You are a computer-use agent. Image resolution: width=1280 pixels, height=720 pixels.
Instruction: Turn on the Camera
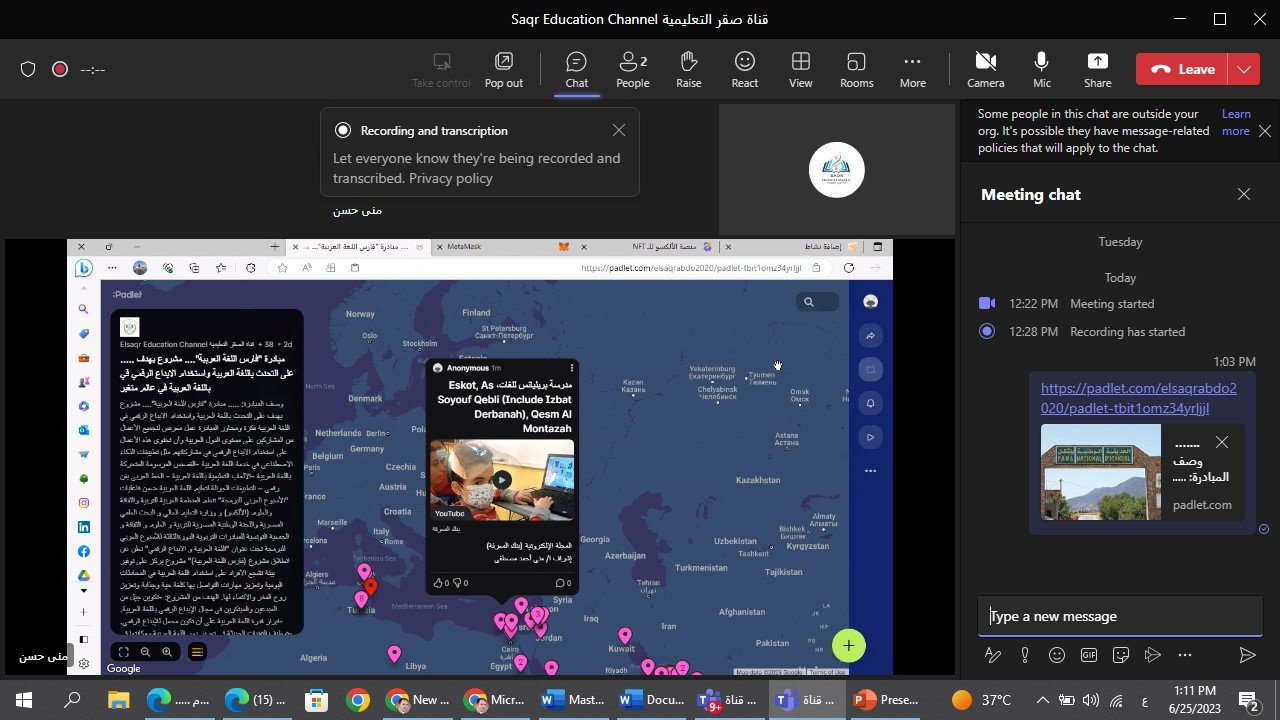pos(985,70)
